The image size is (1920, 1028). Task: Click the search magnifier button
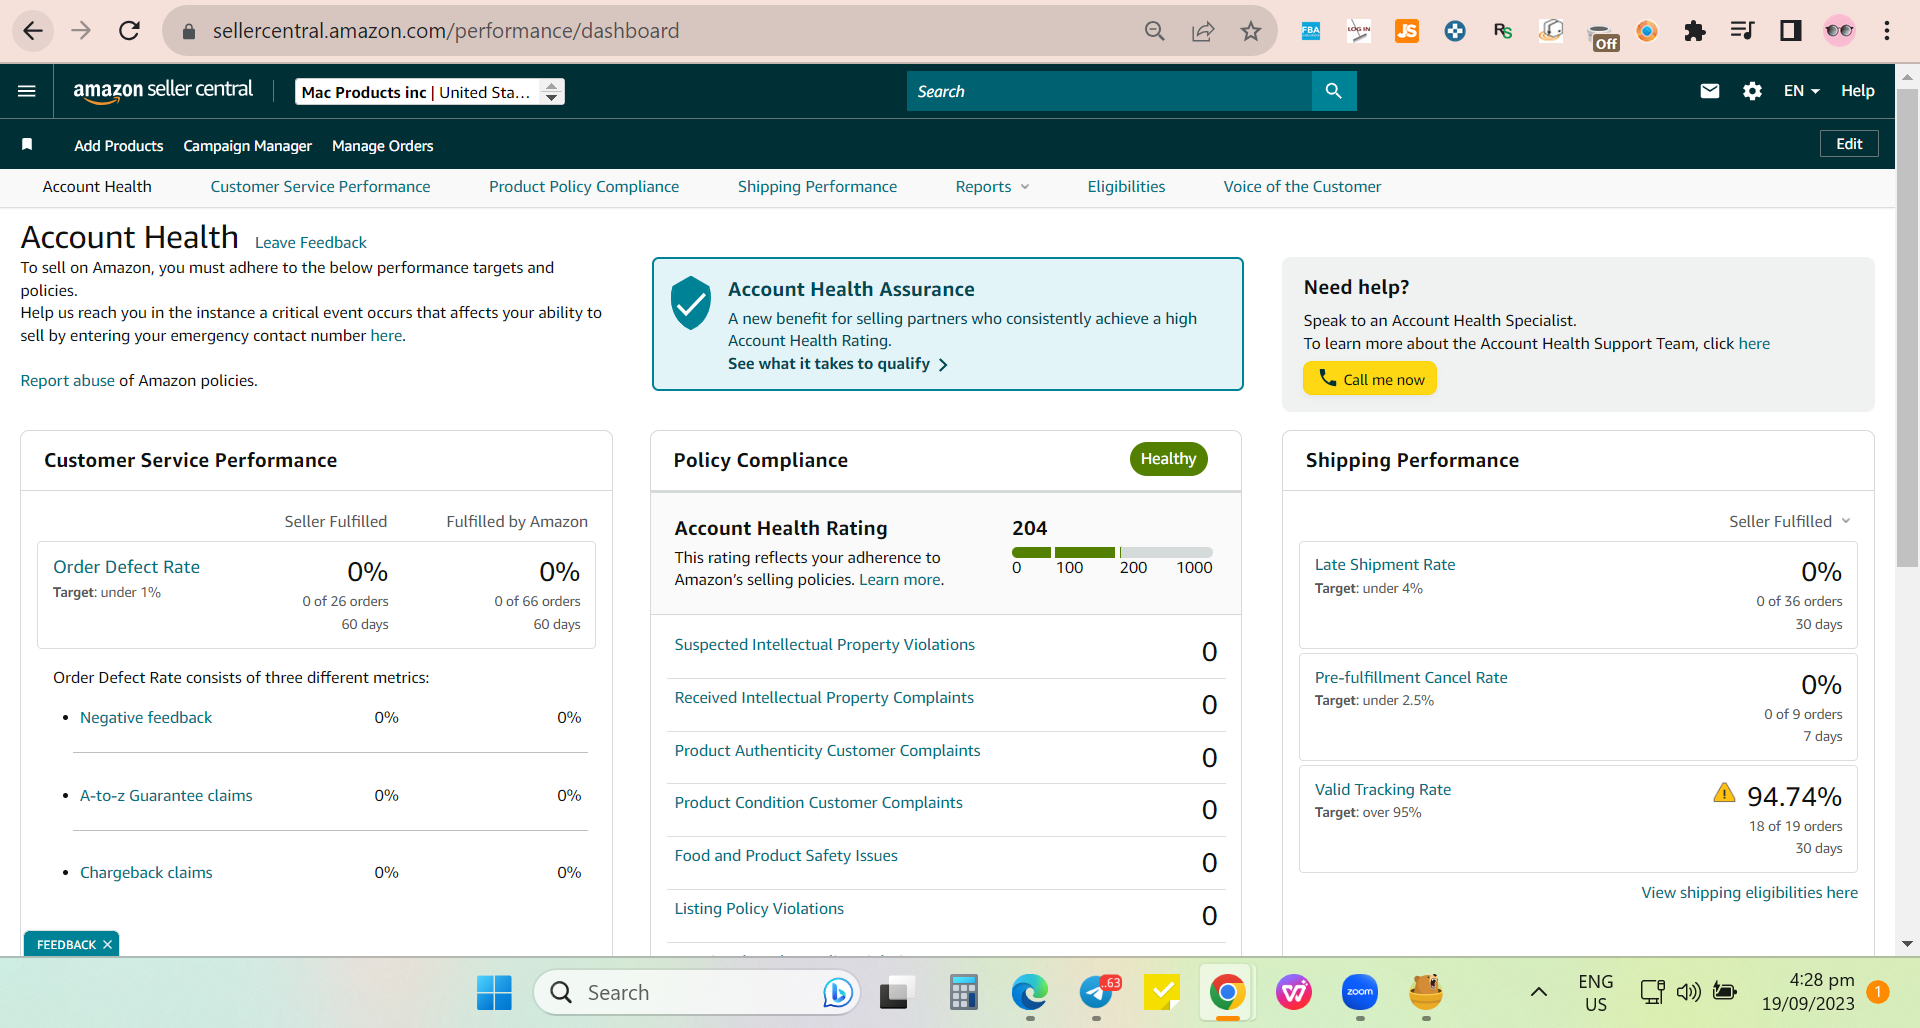1333,91
